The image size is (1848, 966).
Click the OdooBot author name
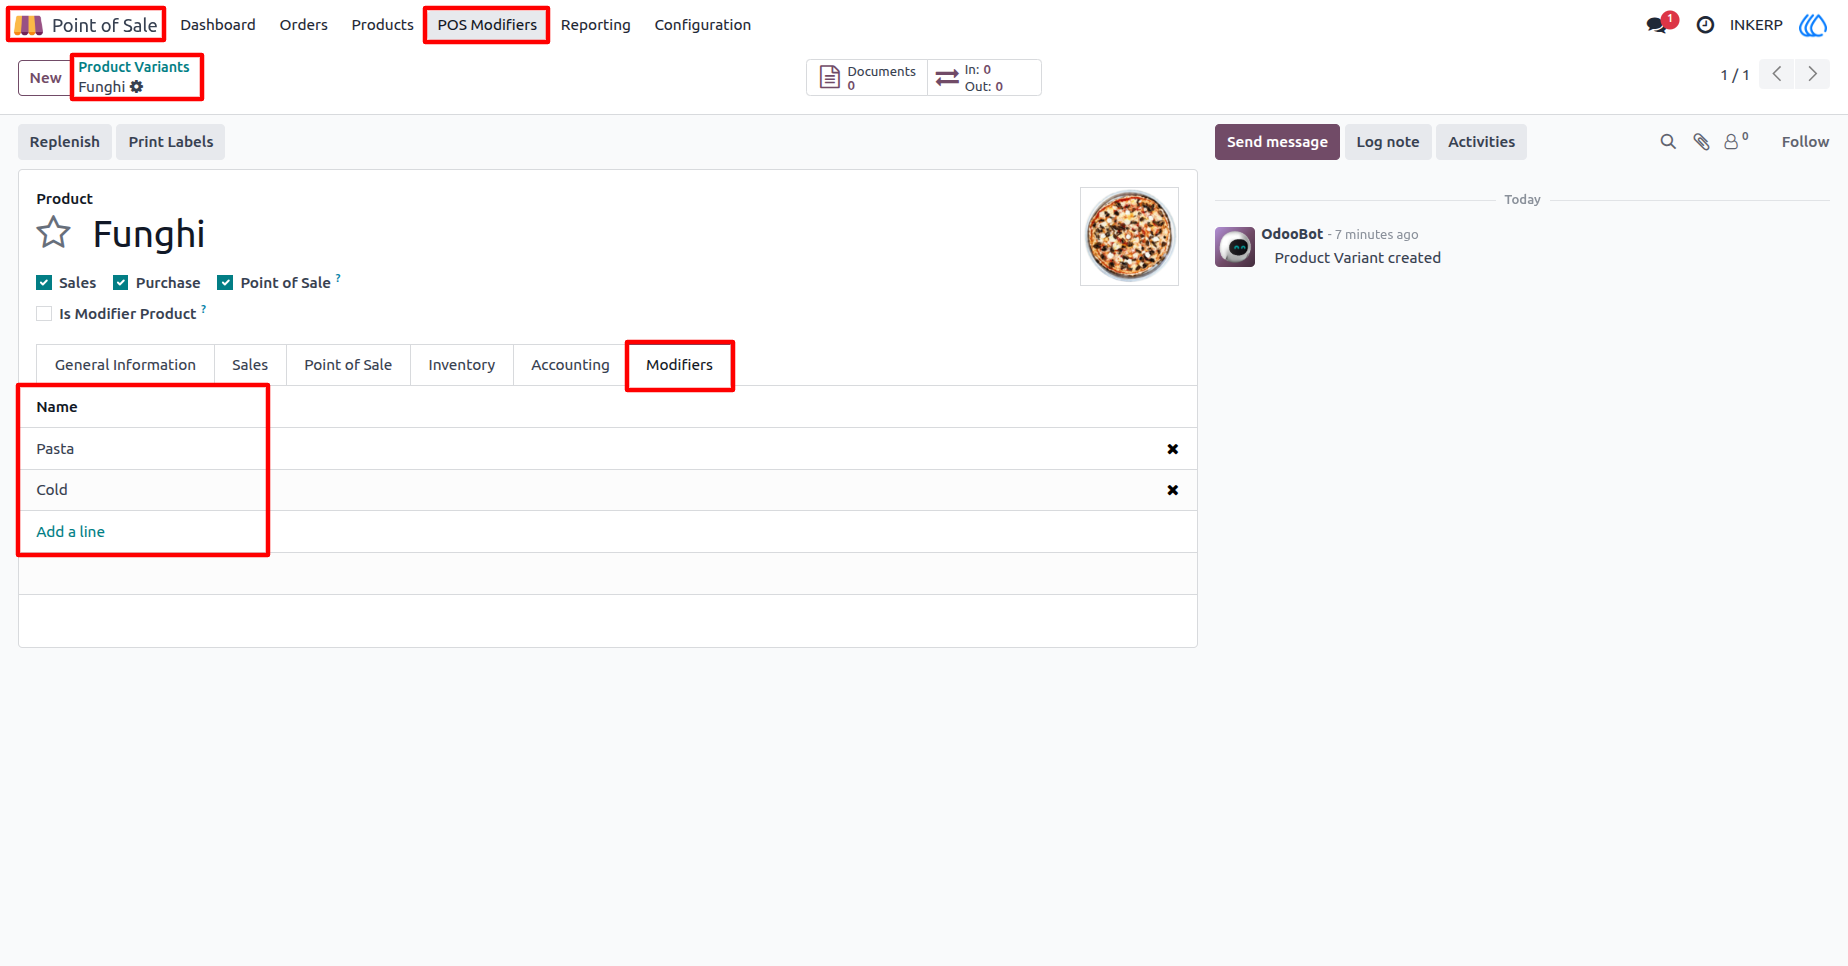1292,234
